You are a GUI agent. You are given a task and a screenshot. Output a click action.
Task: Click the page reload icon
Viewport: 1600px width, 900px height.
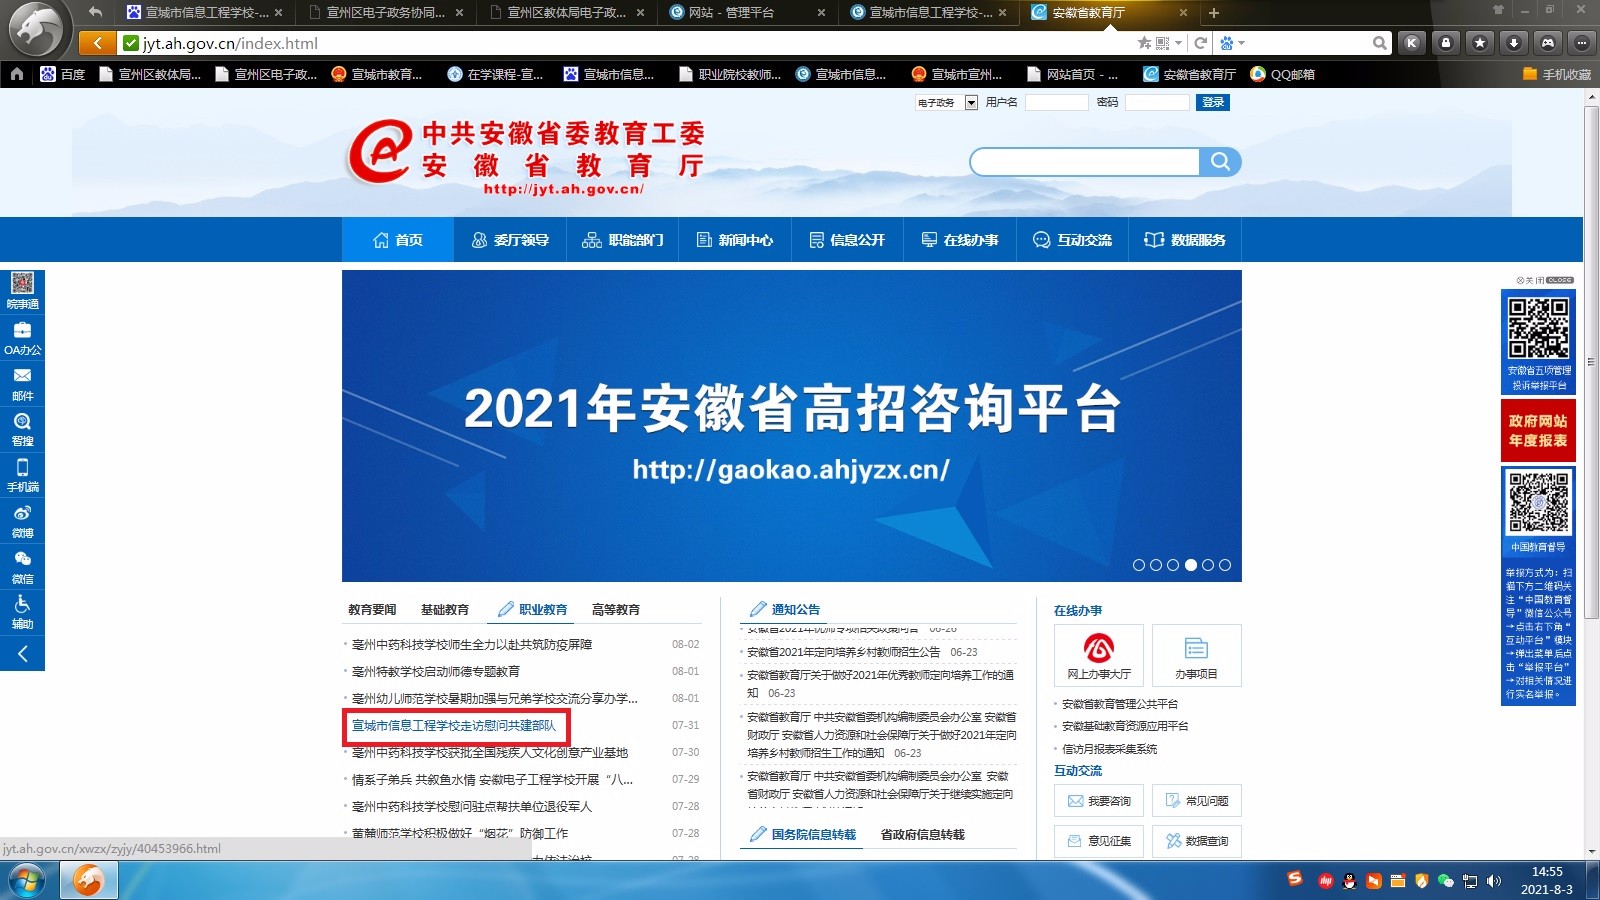pyautogui.click(x=1200, y=43)
